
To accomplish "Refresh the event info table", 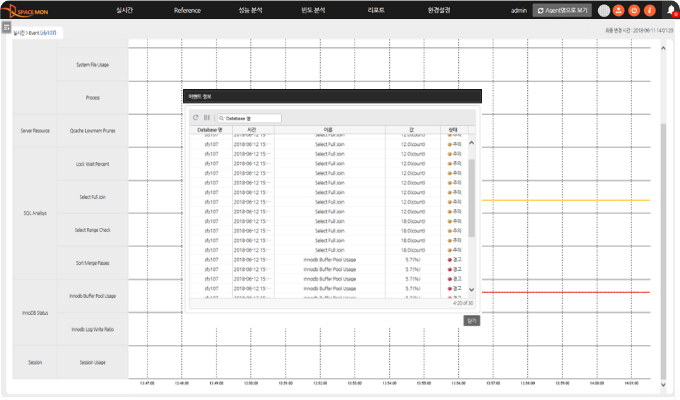I will (x=196, y=118).
